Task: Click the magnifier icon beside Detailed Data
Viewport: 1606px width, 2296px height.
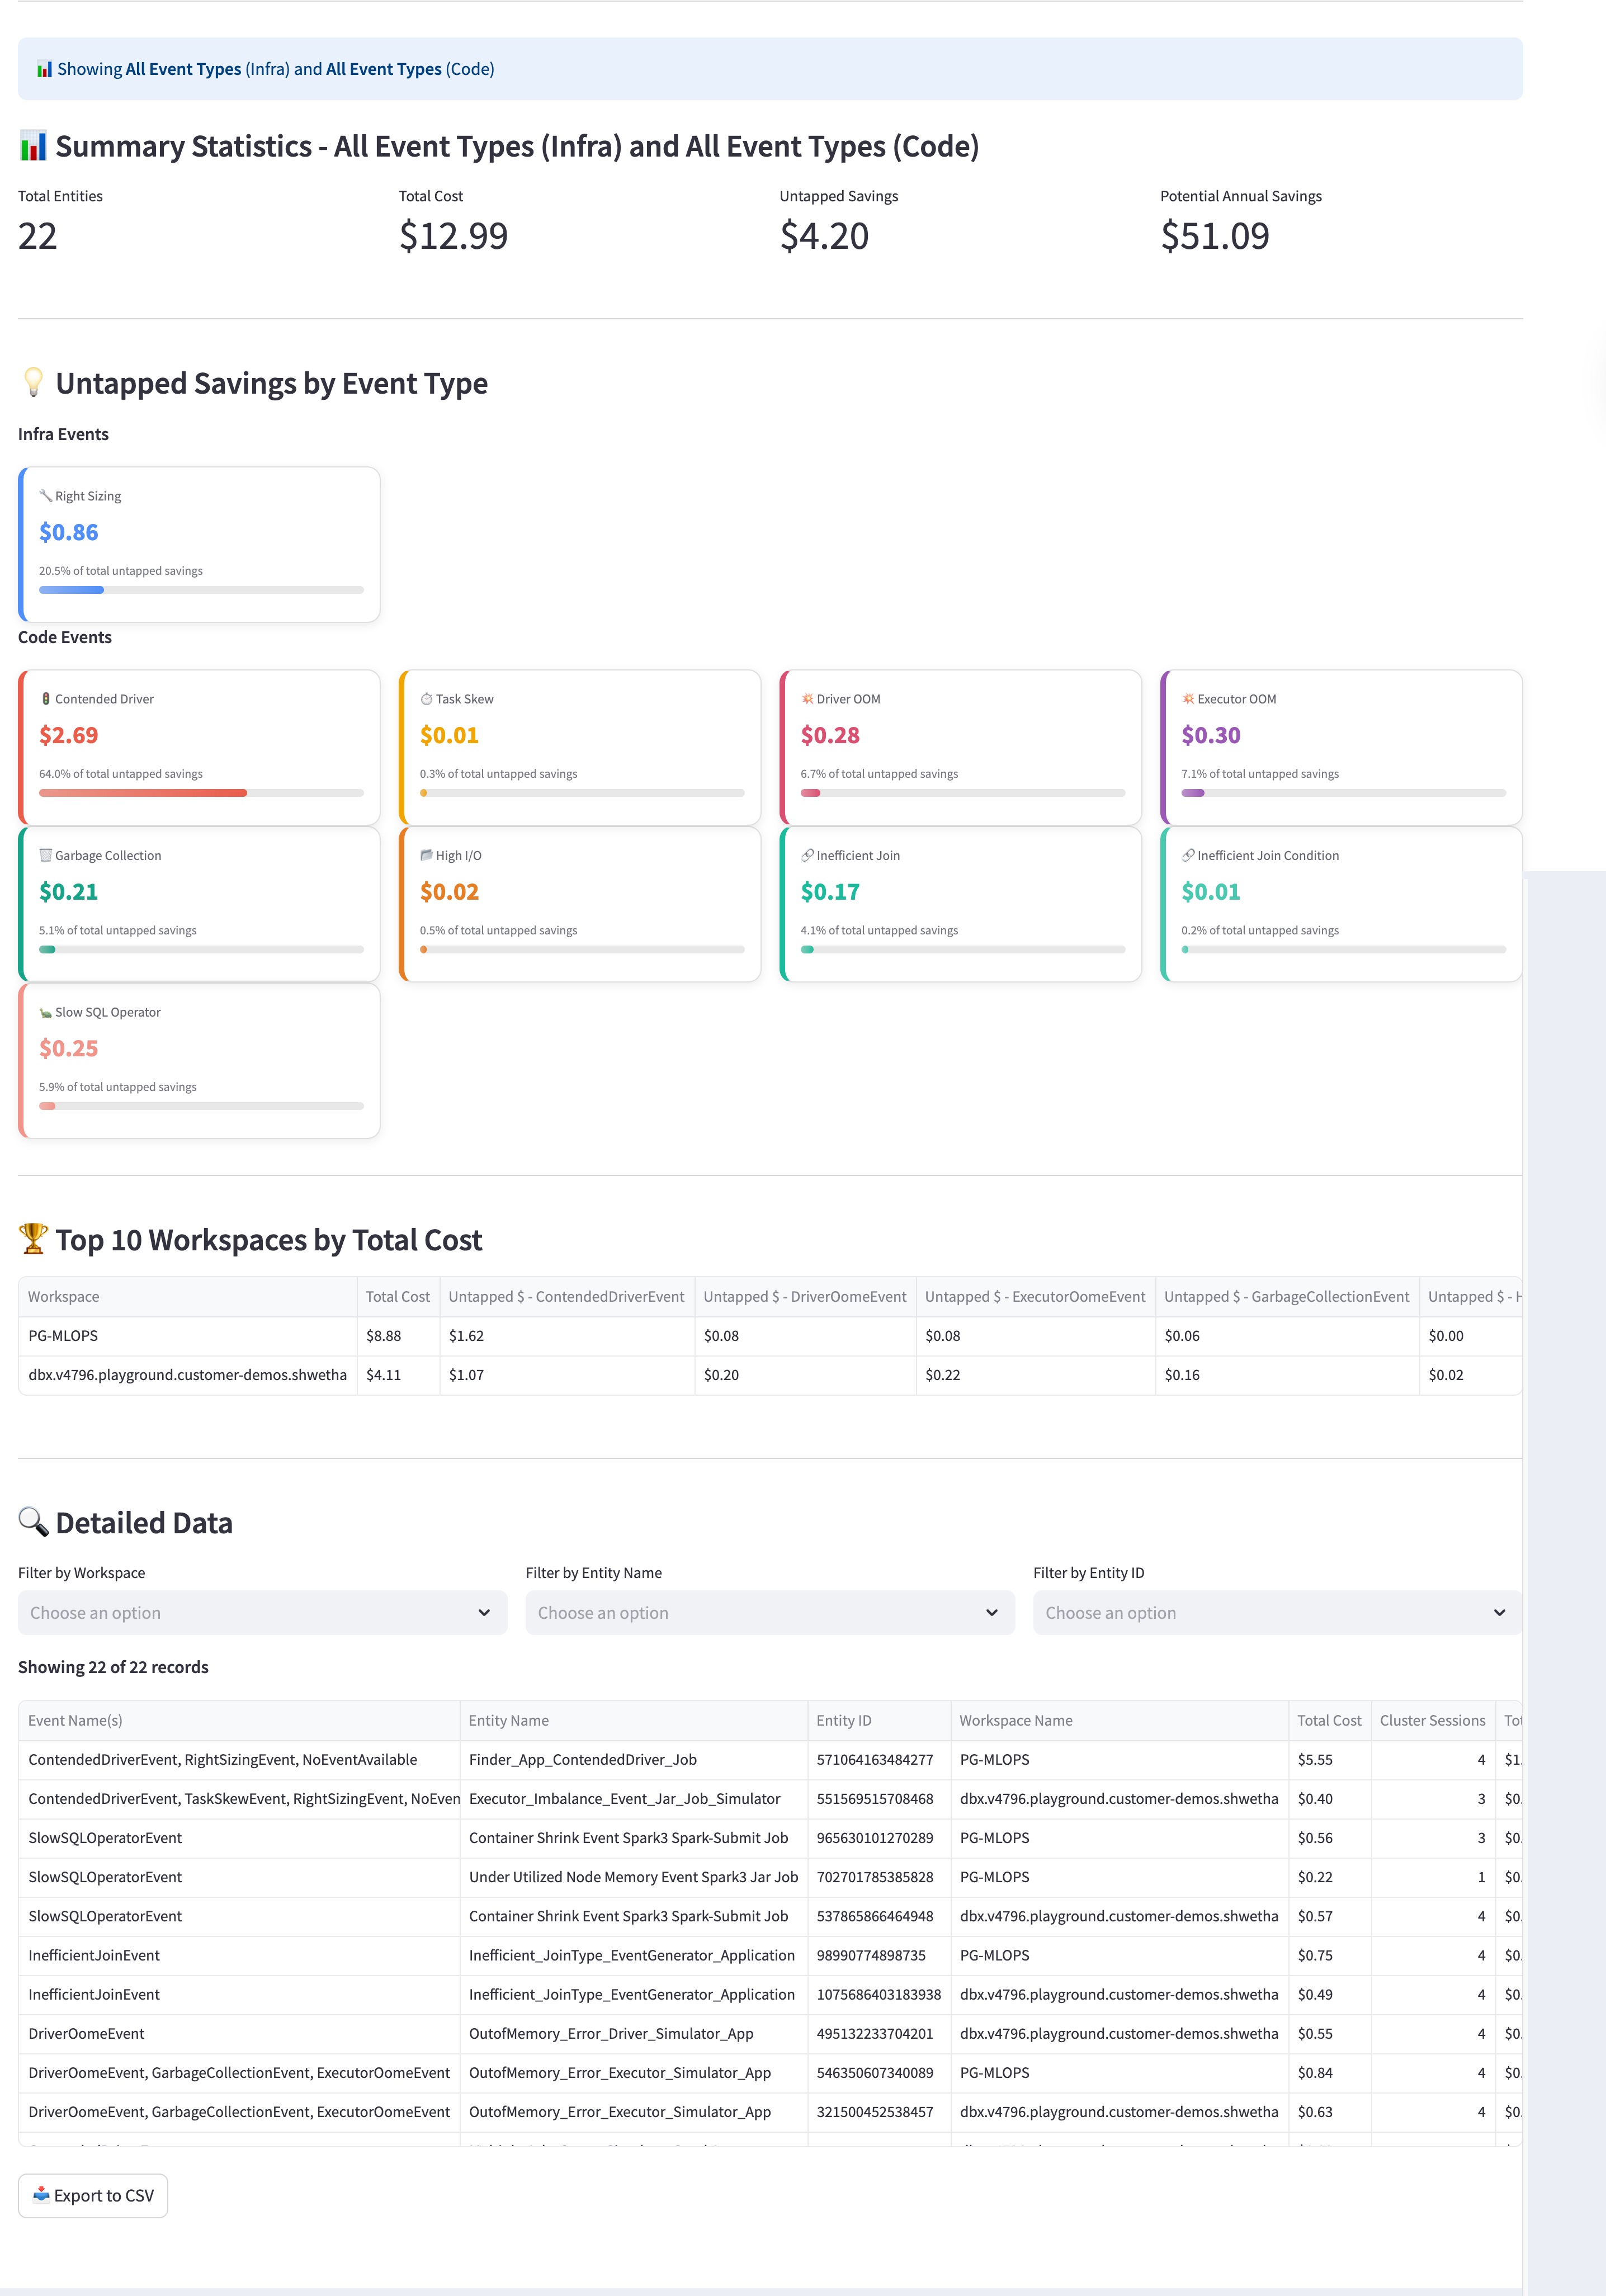Action: click(33, 1522)
